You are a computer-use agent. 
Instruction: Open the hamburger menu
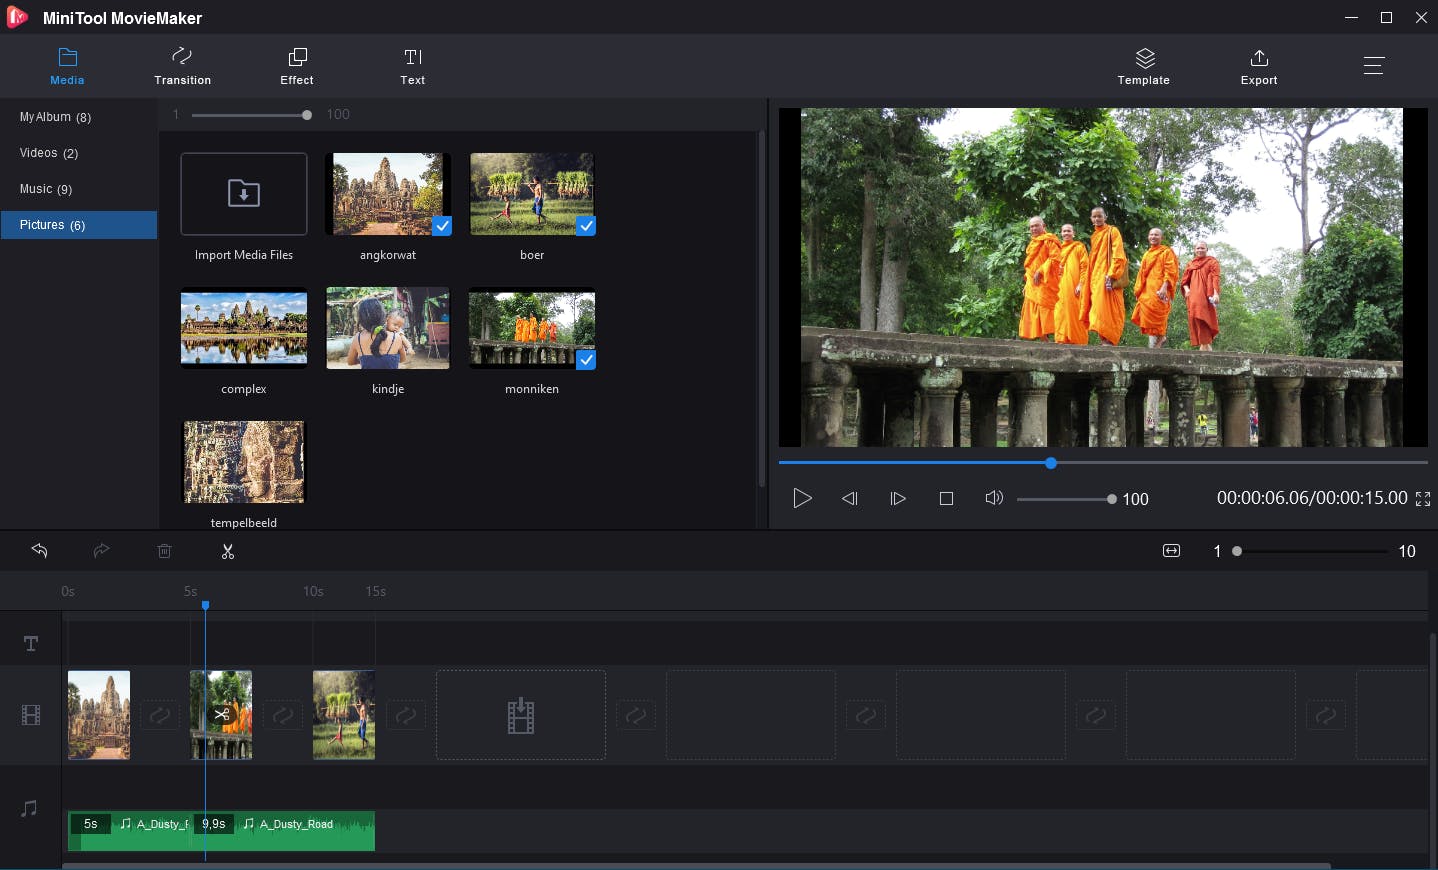click(x=1373, y=66)
